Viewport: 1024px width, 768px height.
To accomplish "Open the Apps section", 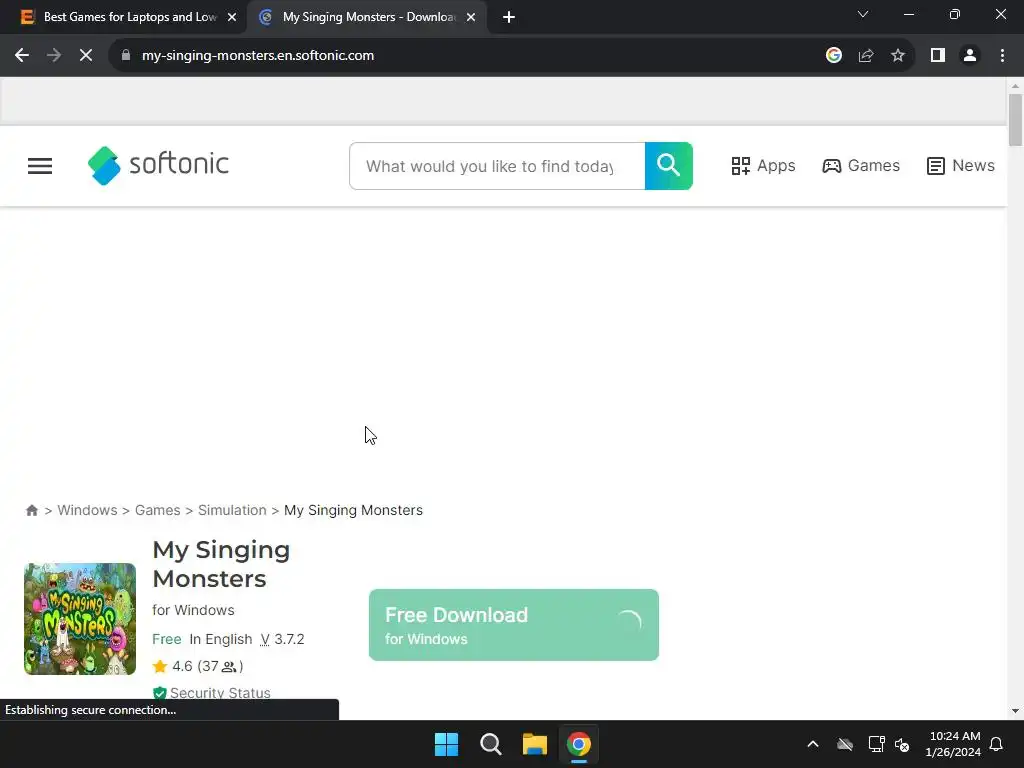I will pyautogui.click(x=763, y=166).
